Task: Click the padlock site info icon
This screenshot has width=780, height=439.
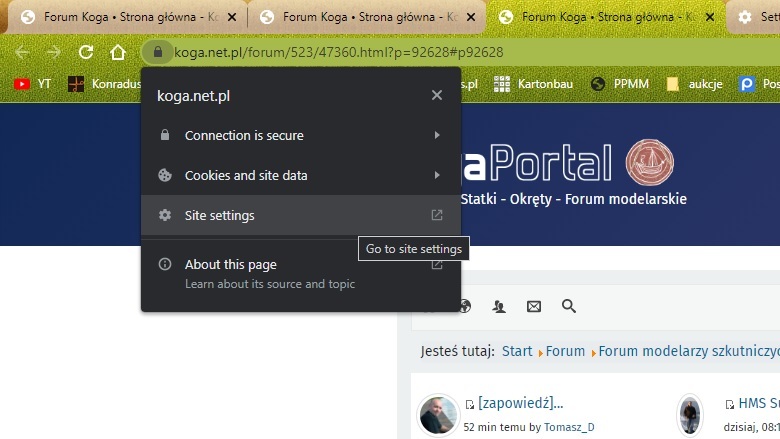Action: point(157,52)
